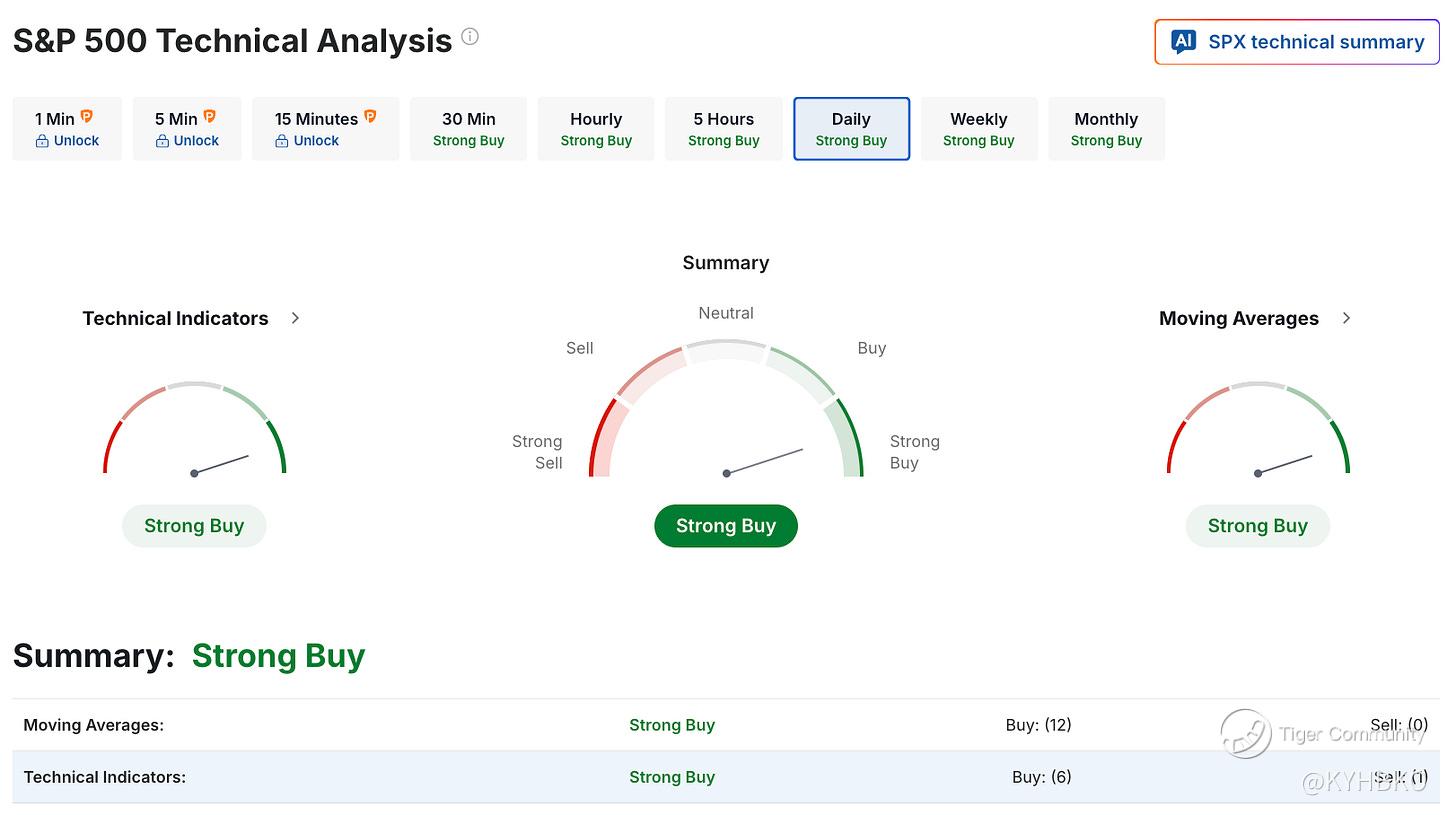1456x815 pixels.
Task: Switch to the Weekly timeframe tab
Action: pyautogui.click(x=979, y=129)
